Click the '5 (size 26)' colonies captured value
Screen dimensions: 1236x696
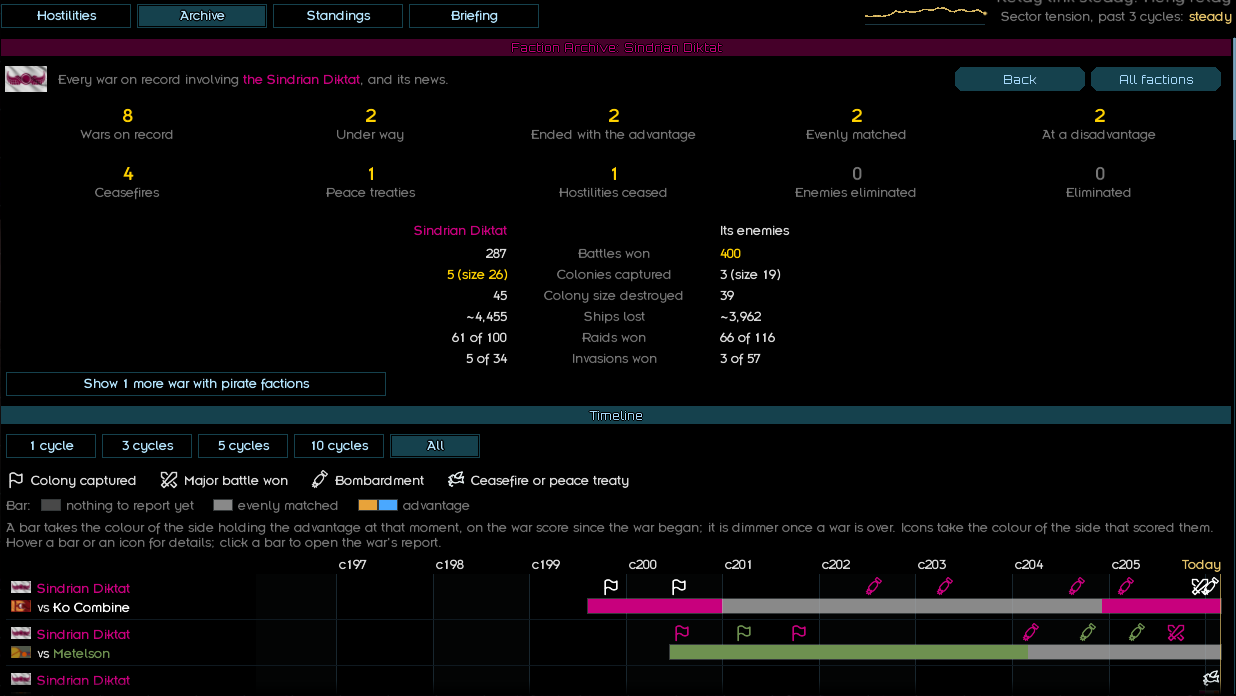pos(477,275)
